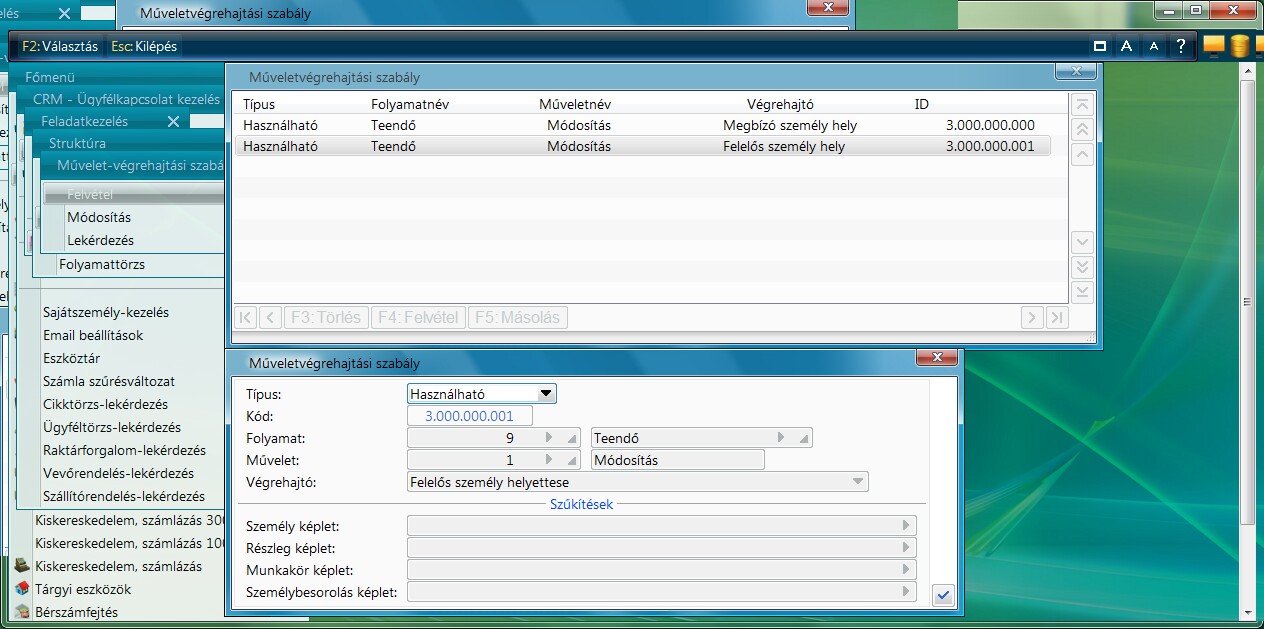1264x629 pixels.
Task: Jump to first row with top arrow
Action: 1081,106
